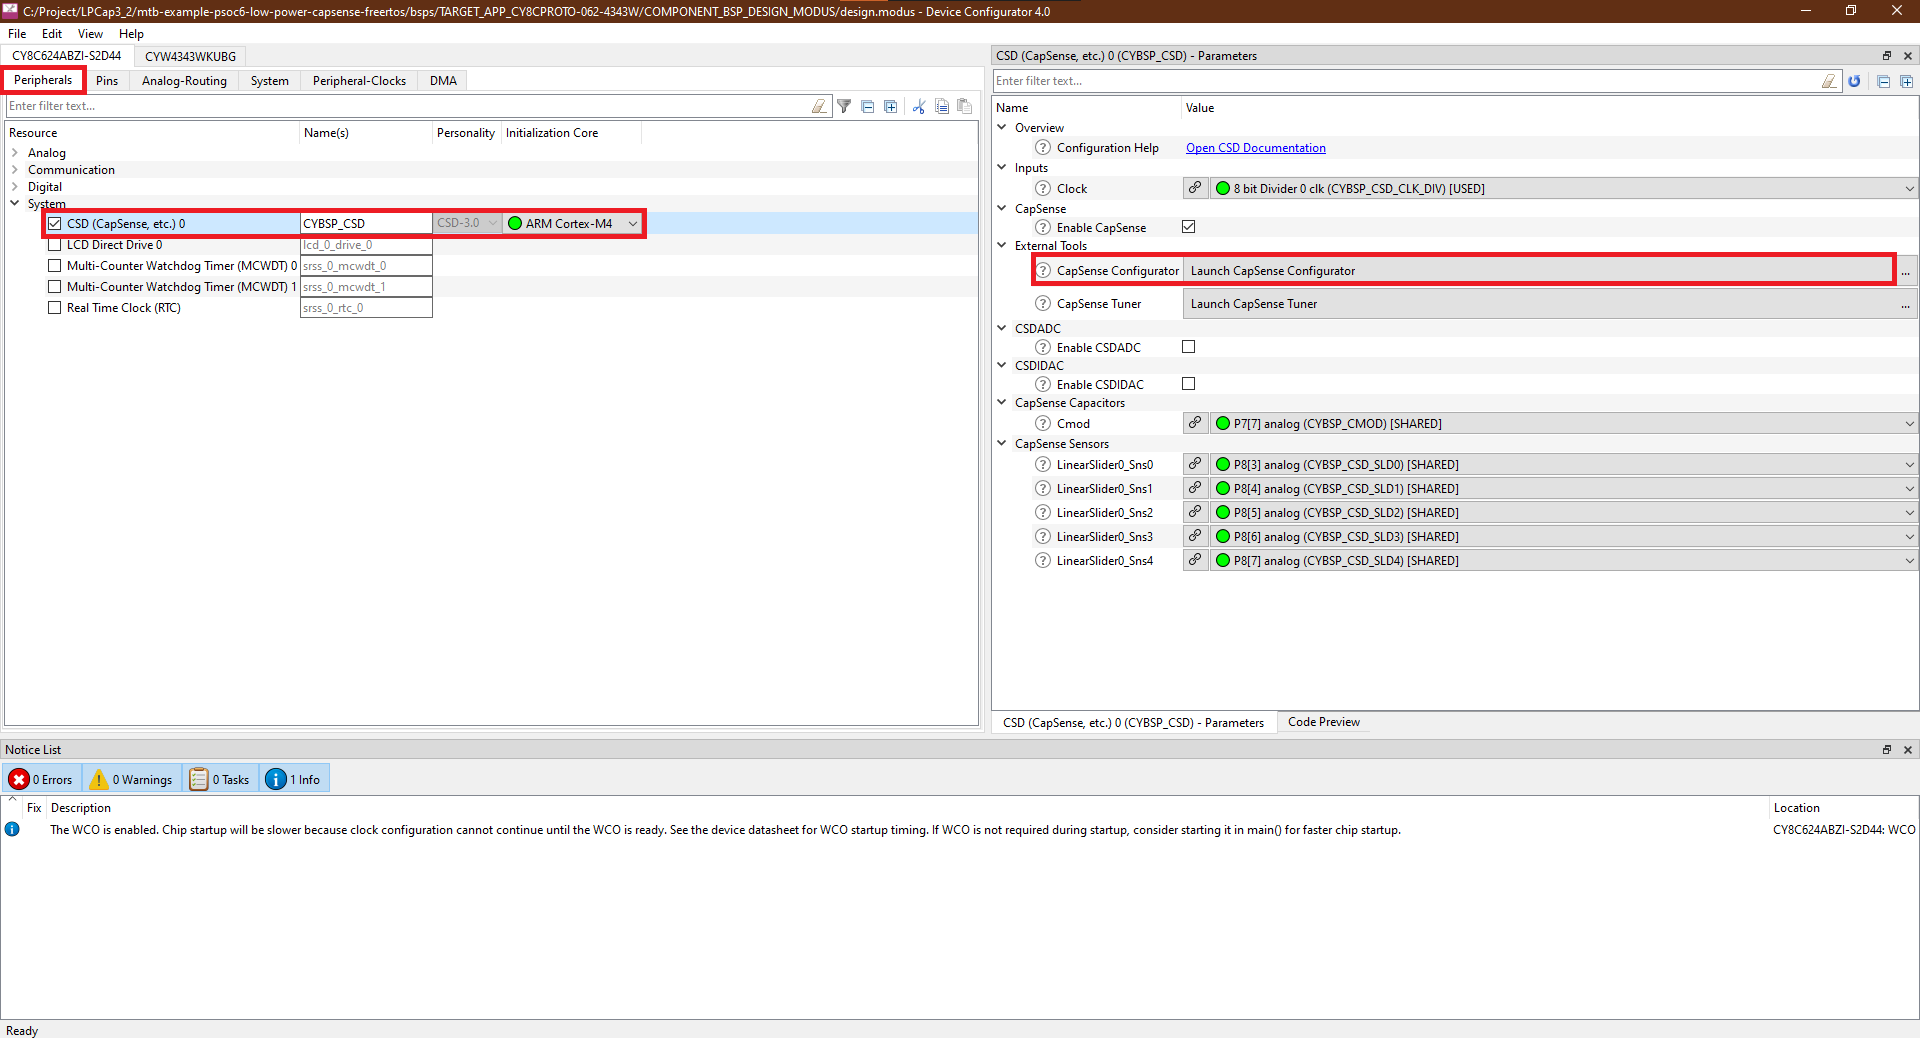
Task: Collapse the System resource group
Action: [x=15, y=203]
